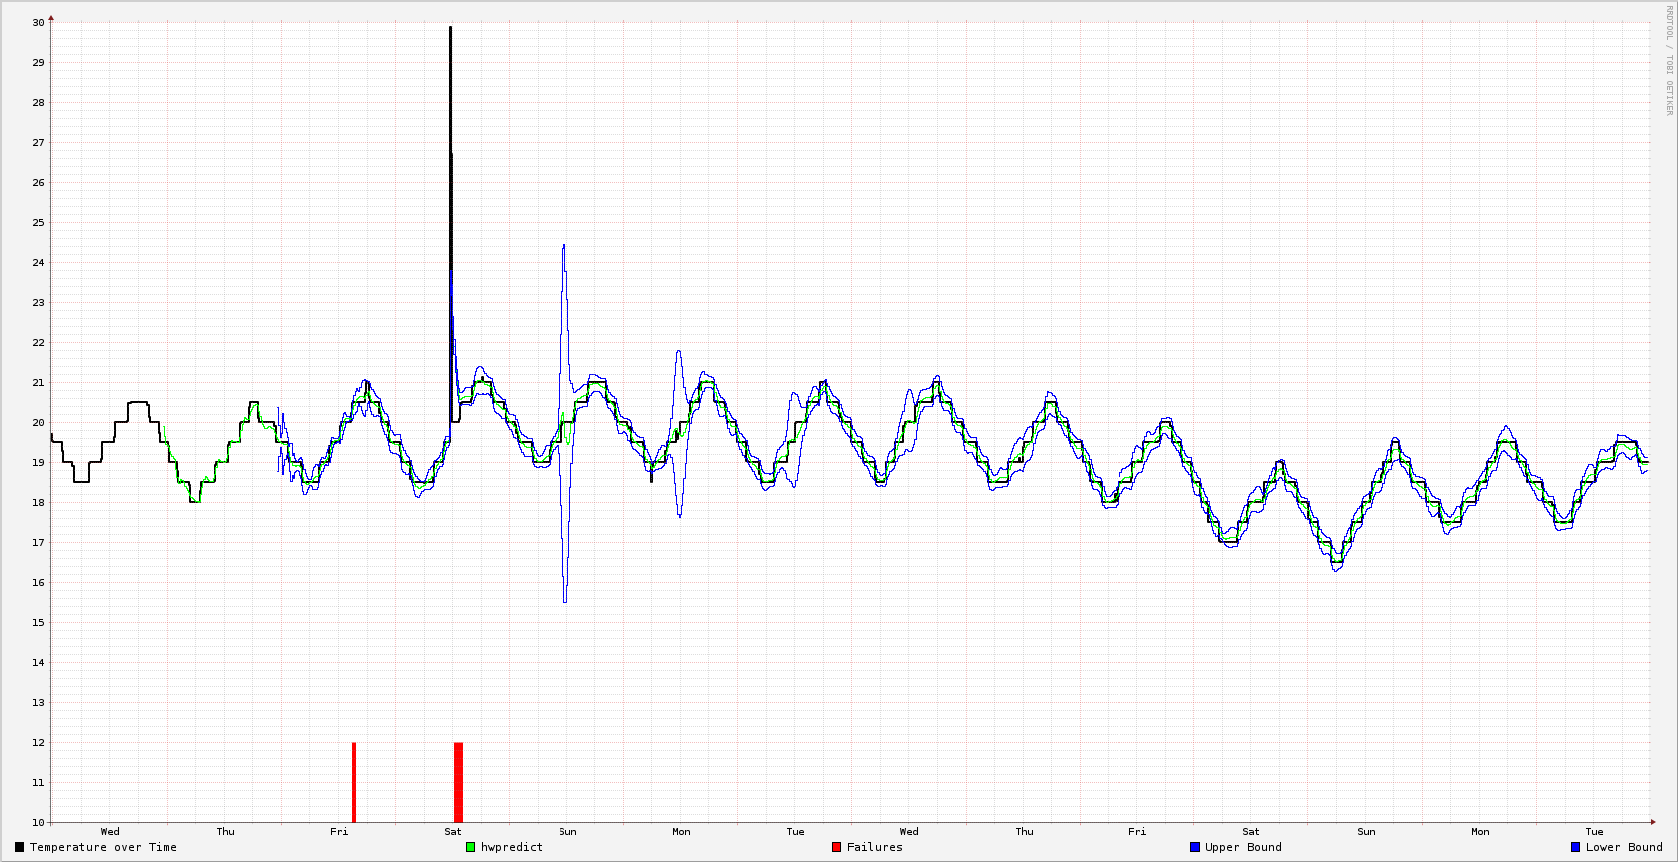Click the Fri label beside the thin red bar
The image size is (1678, 862).
(x=339, y=831)
